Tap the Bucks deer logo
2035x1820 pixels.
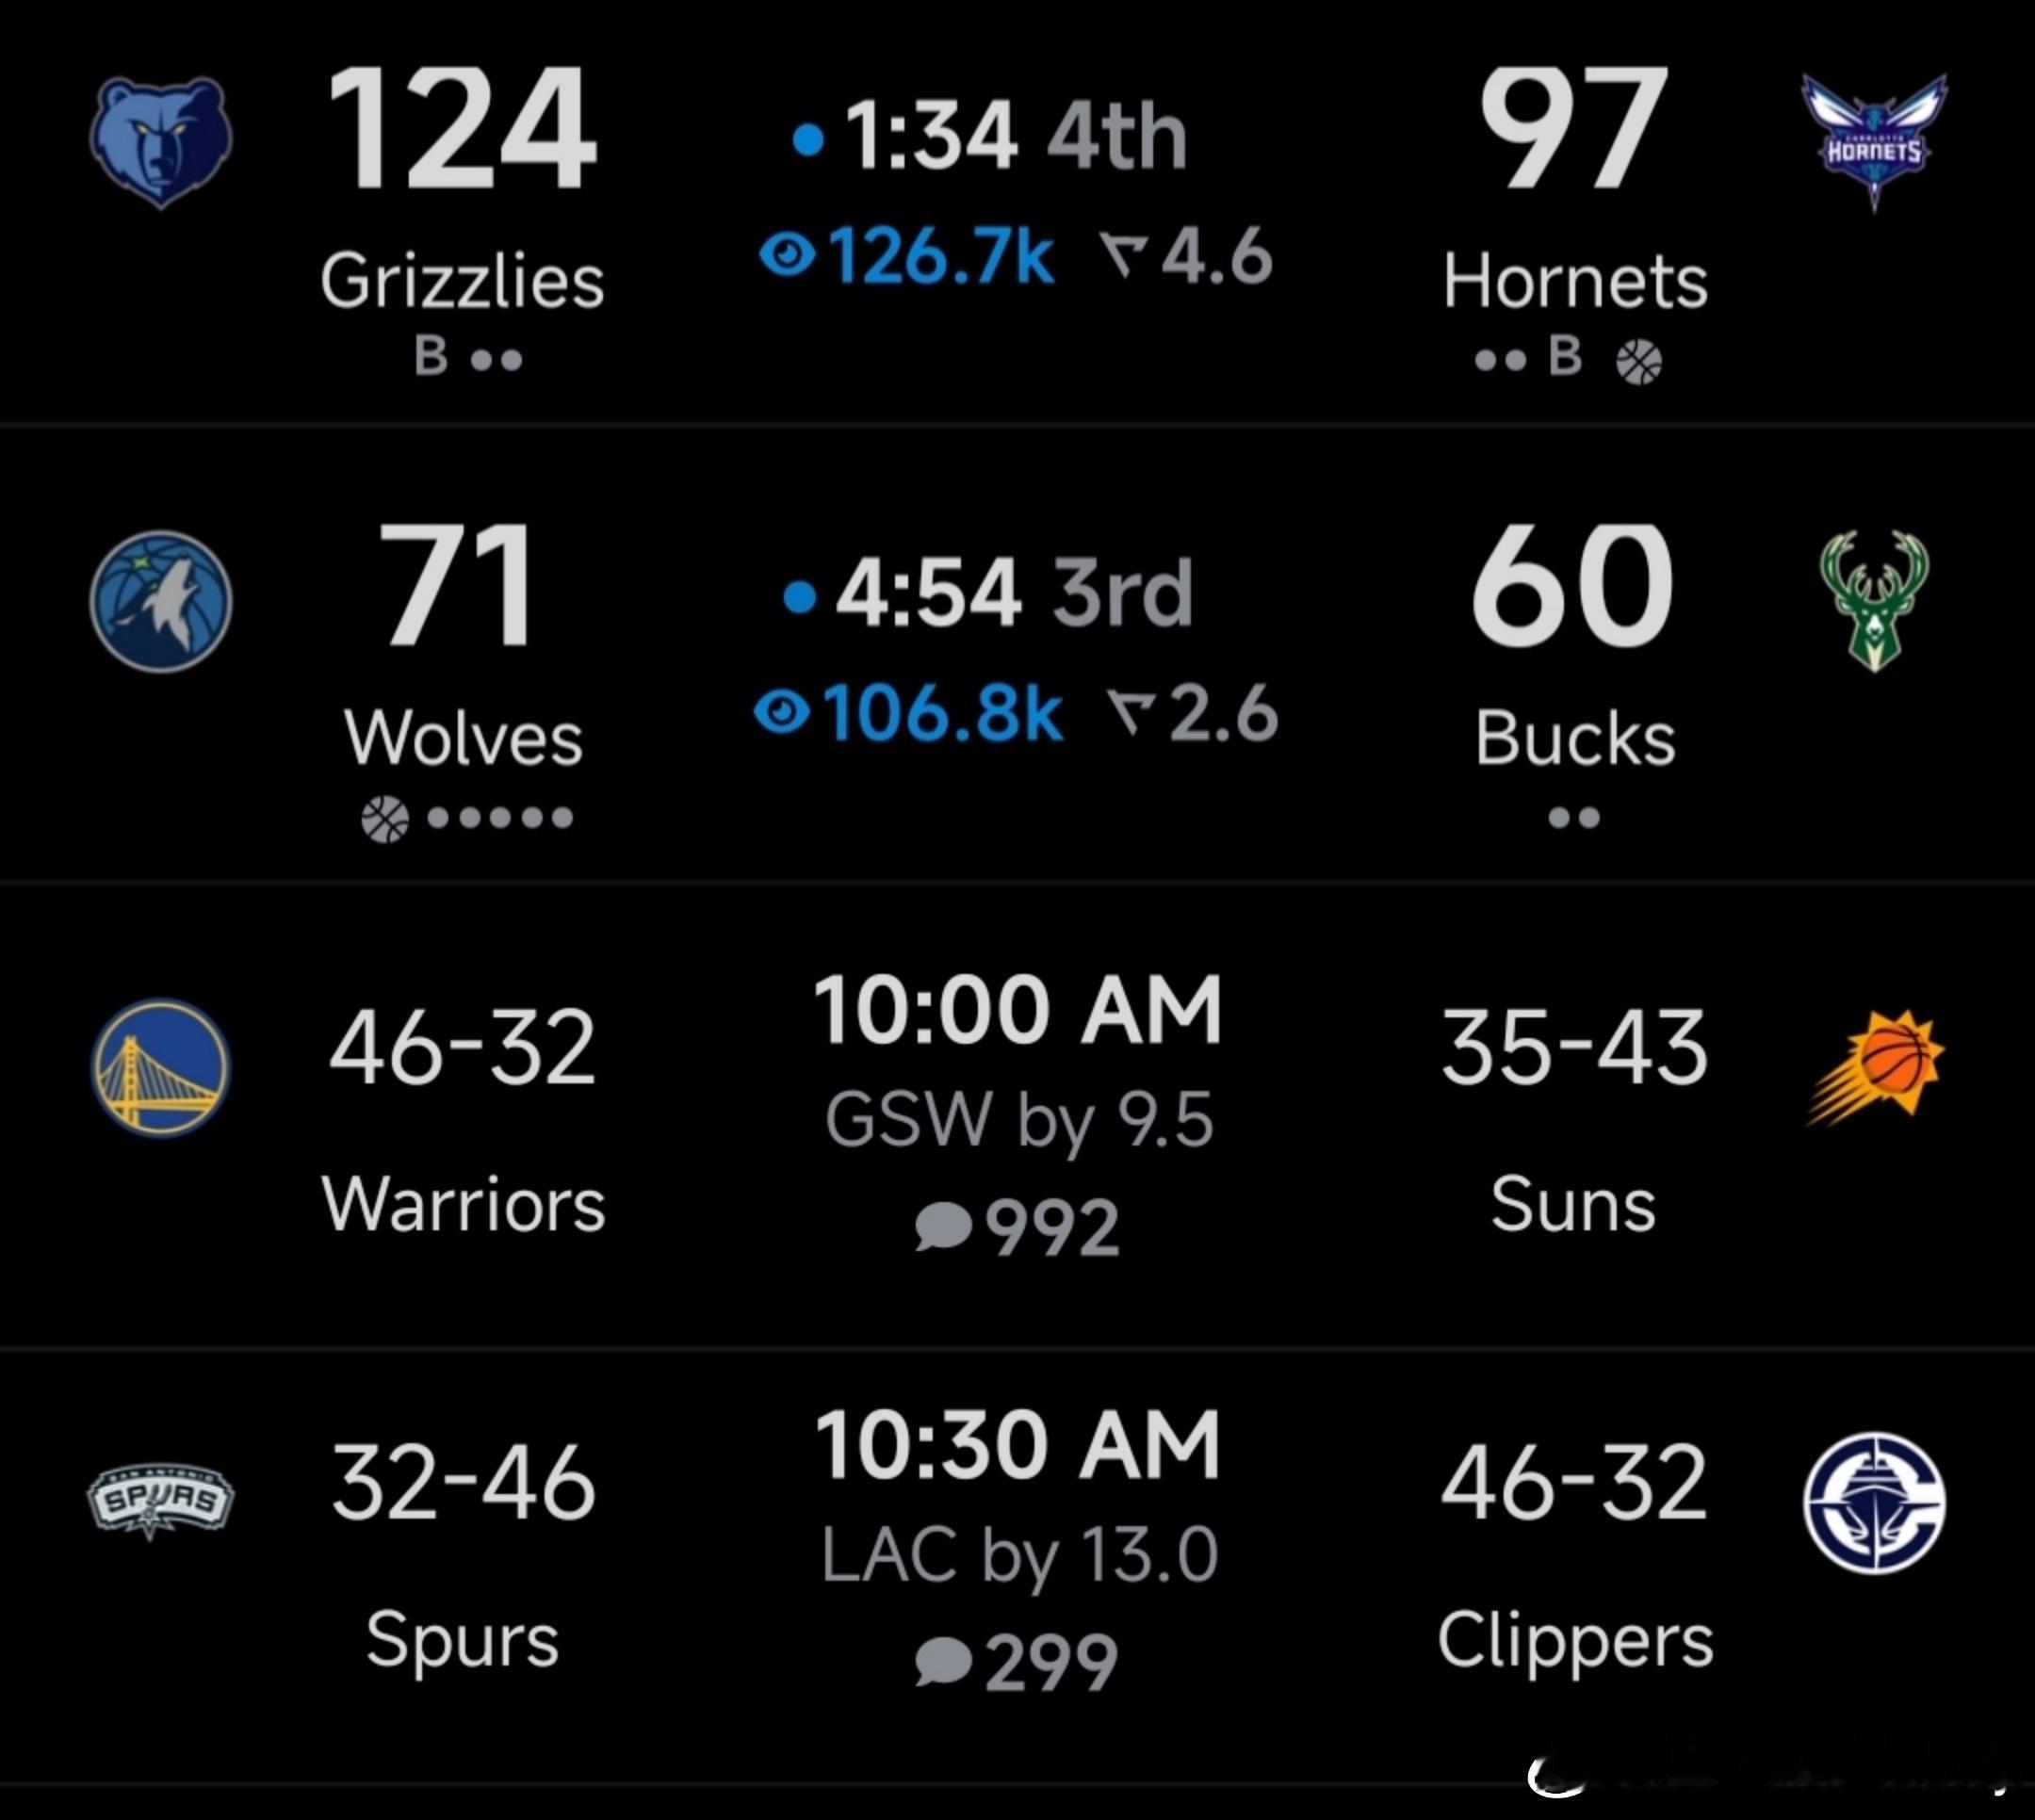click(x=1874, y=601)
